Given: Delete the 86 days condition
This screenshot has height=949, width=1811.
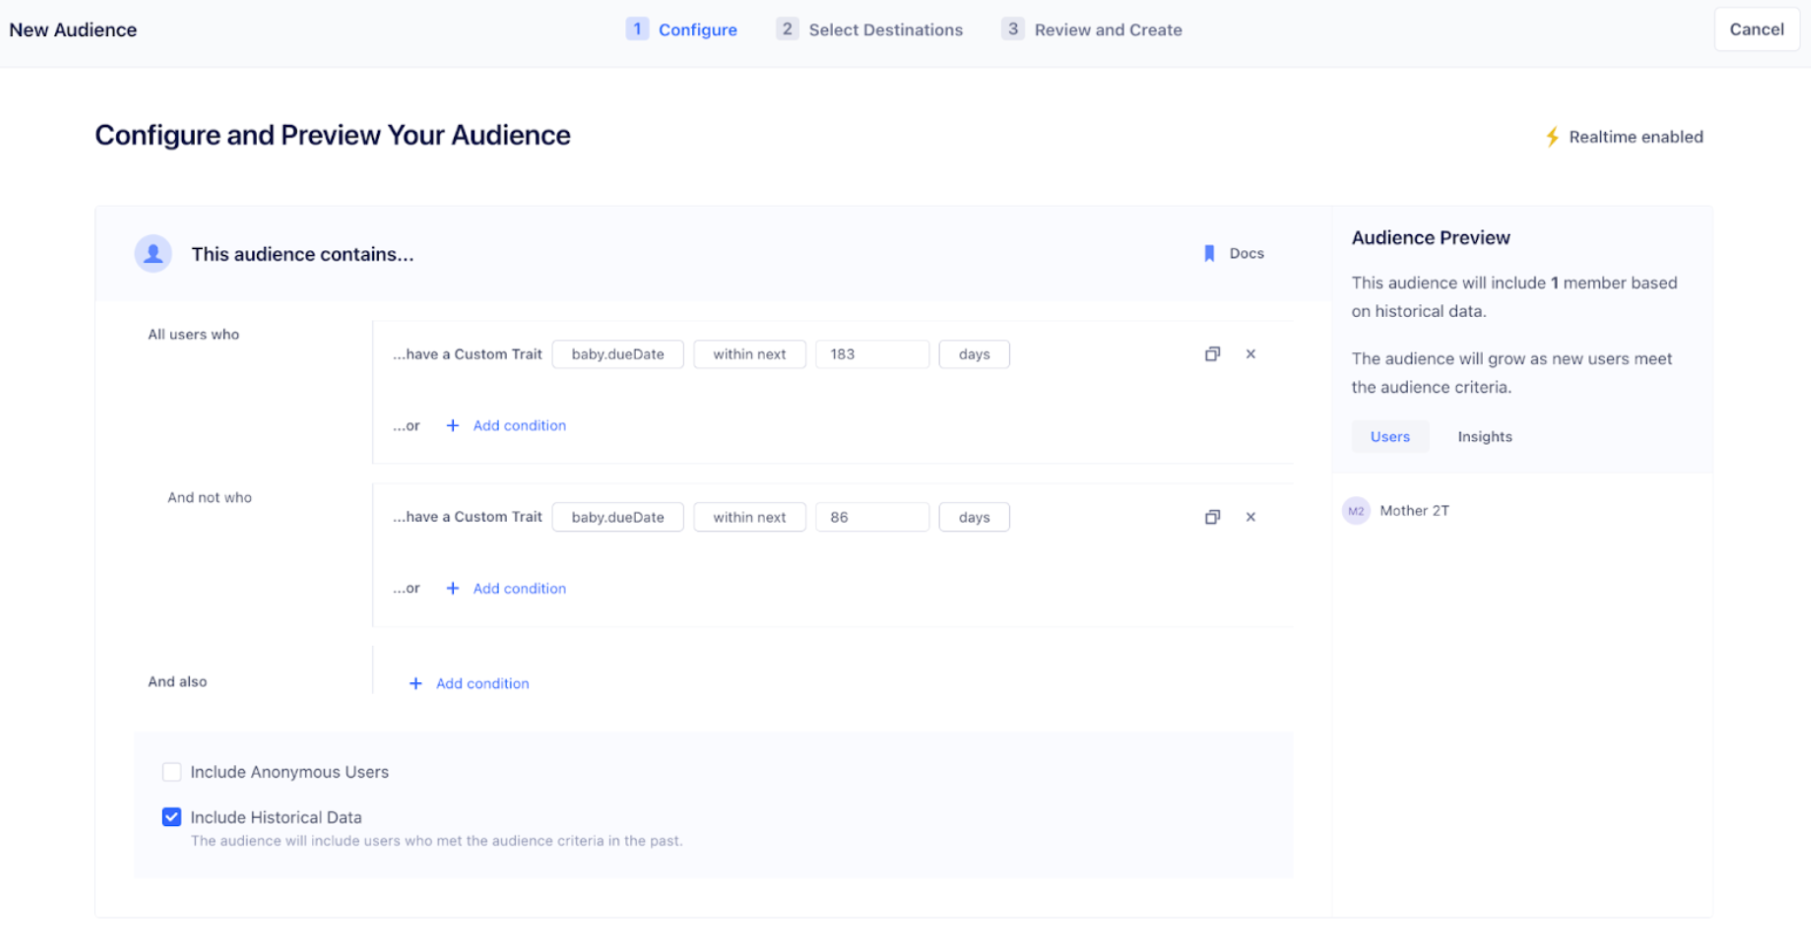Looking at the screenshot, I should [1250, 517].
